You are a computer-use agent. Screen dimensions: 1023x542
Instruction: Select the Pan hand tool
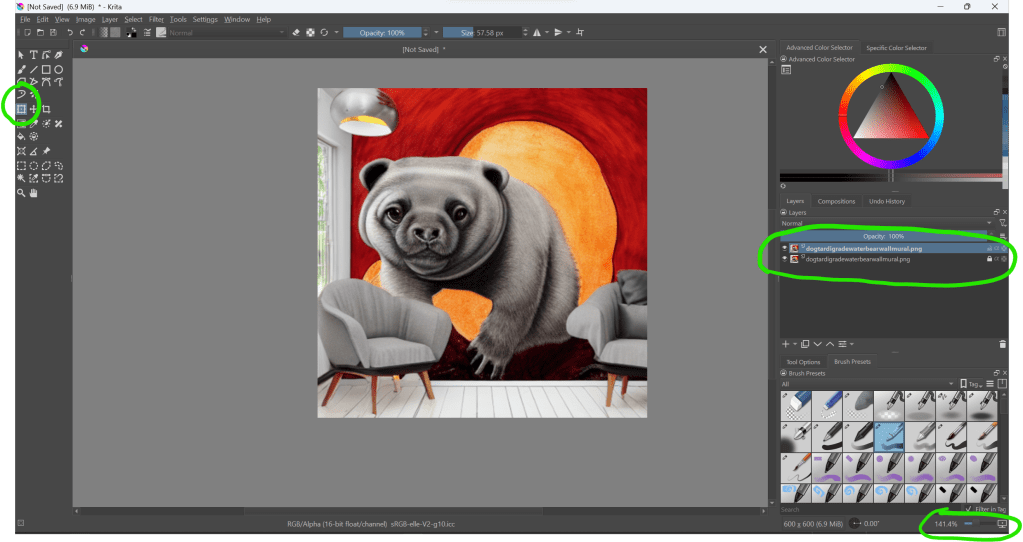pyautogui.click(x=33, y=192)
